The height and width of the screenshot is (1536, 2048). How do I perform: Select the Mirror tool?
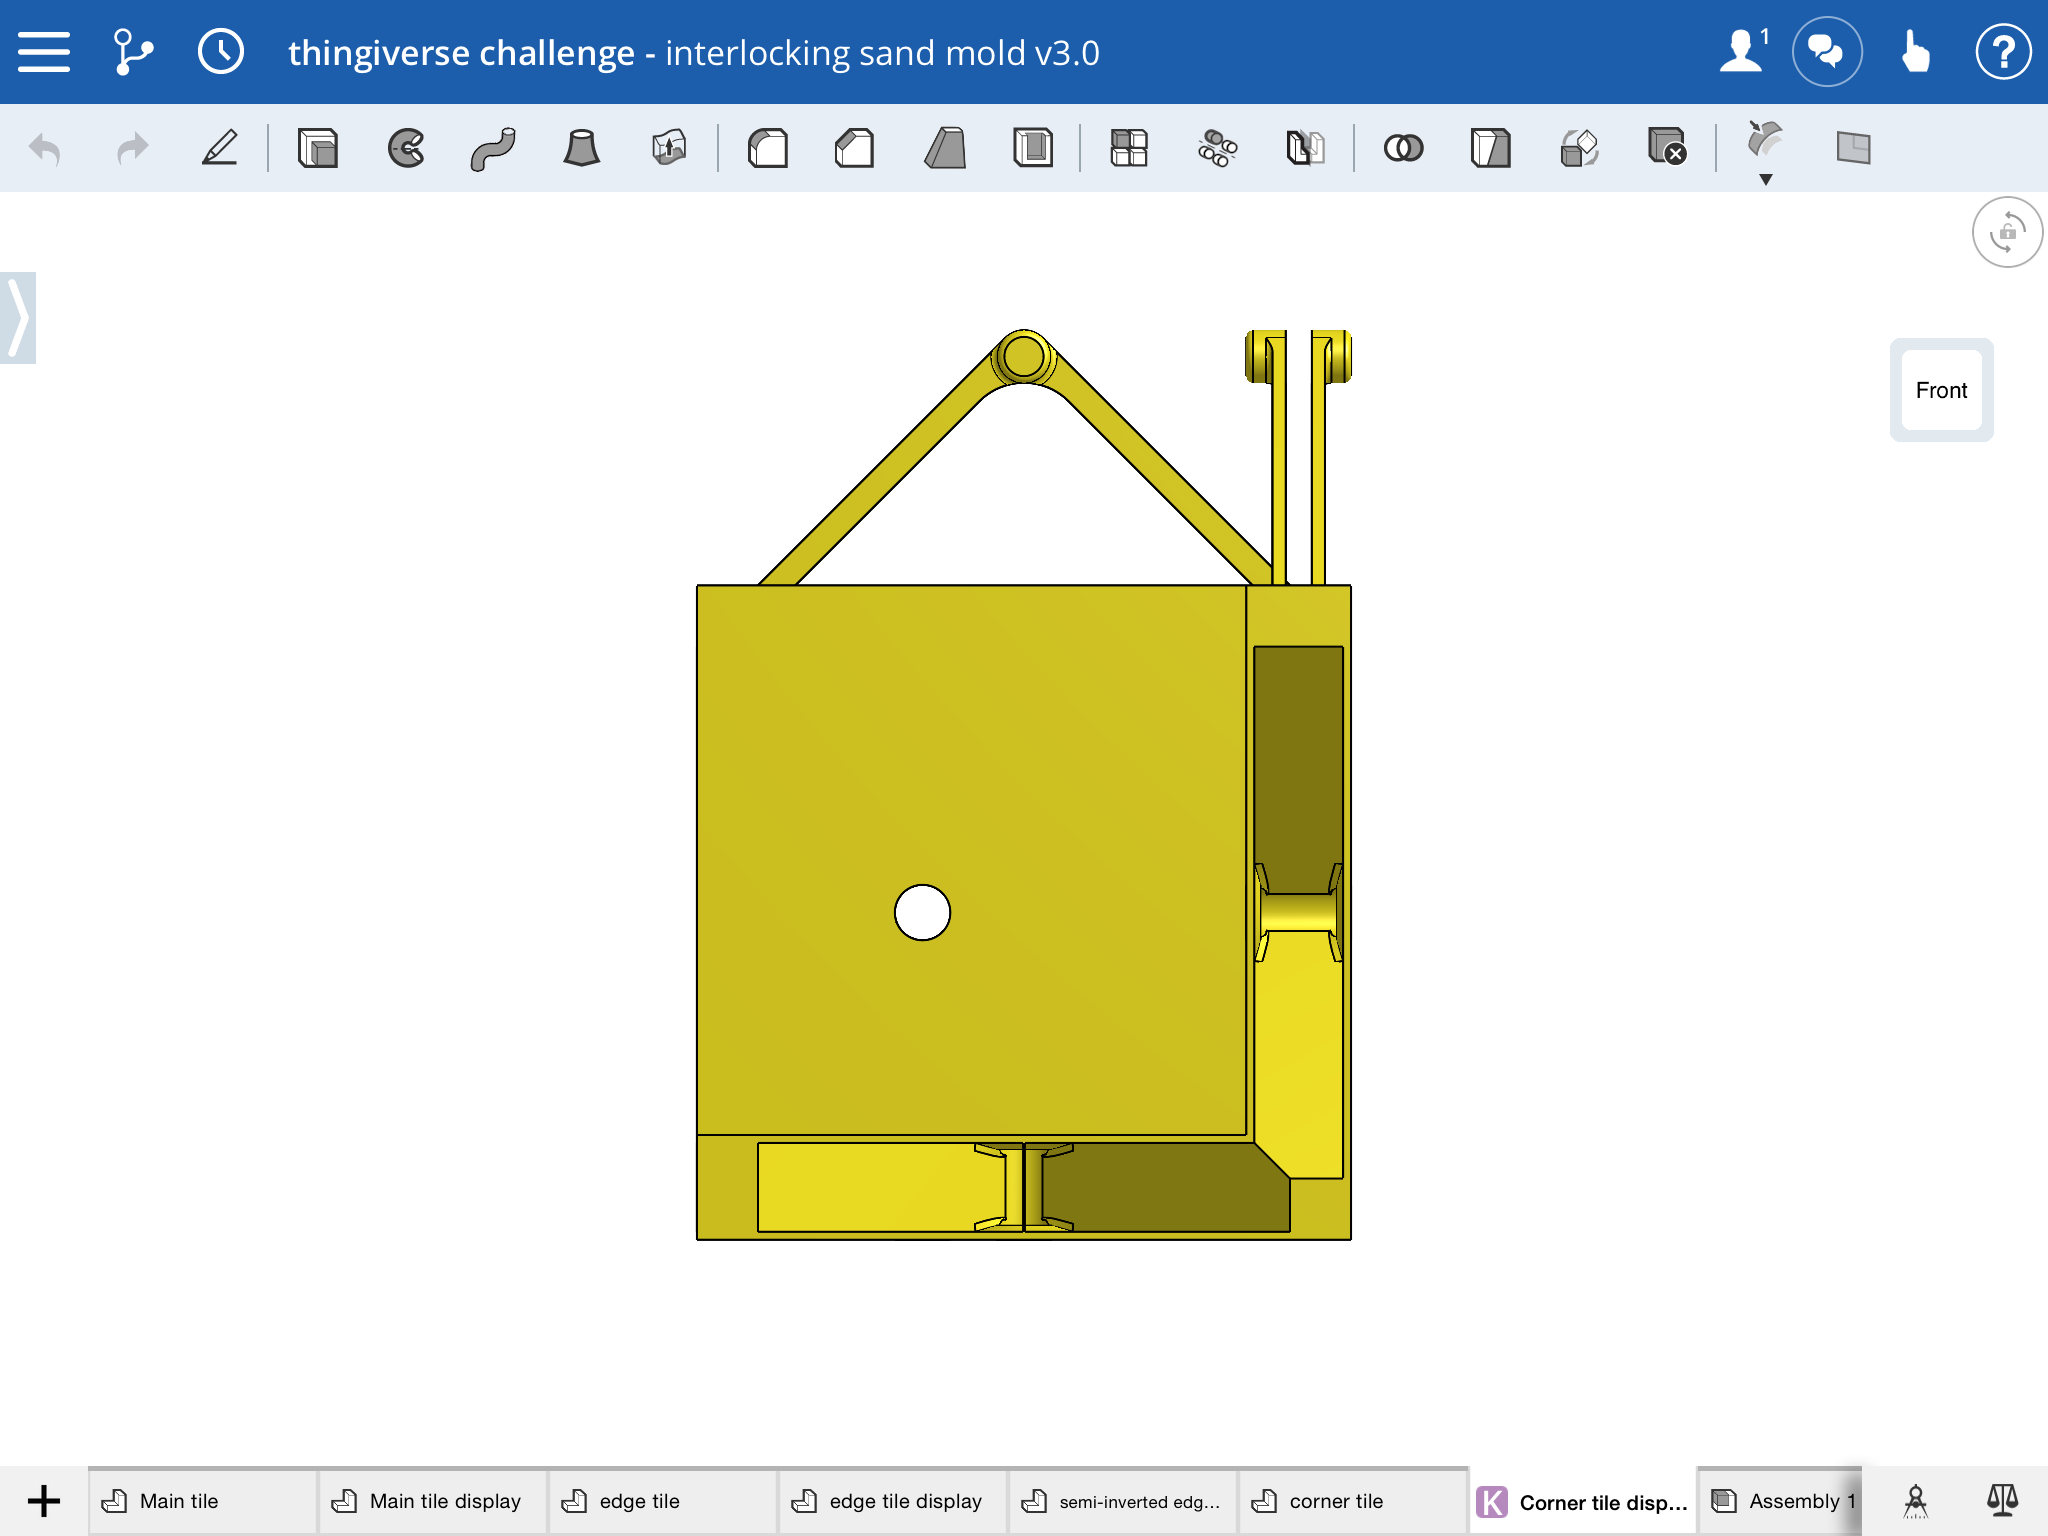coord(1305,148)
